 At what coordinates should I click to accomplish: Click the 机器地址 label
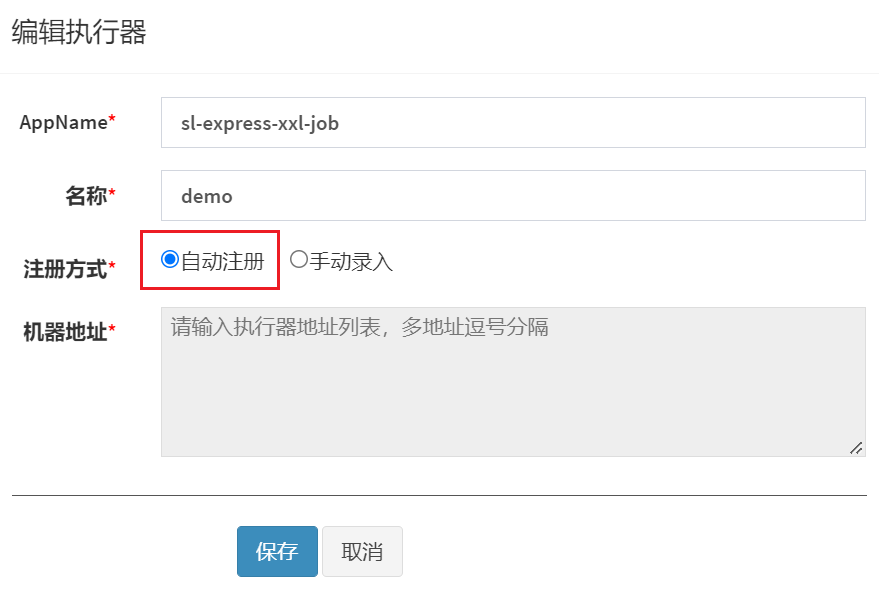click(x=65, y=331)
